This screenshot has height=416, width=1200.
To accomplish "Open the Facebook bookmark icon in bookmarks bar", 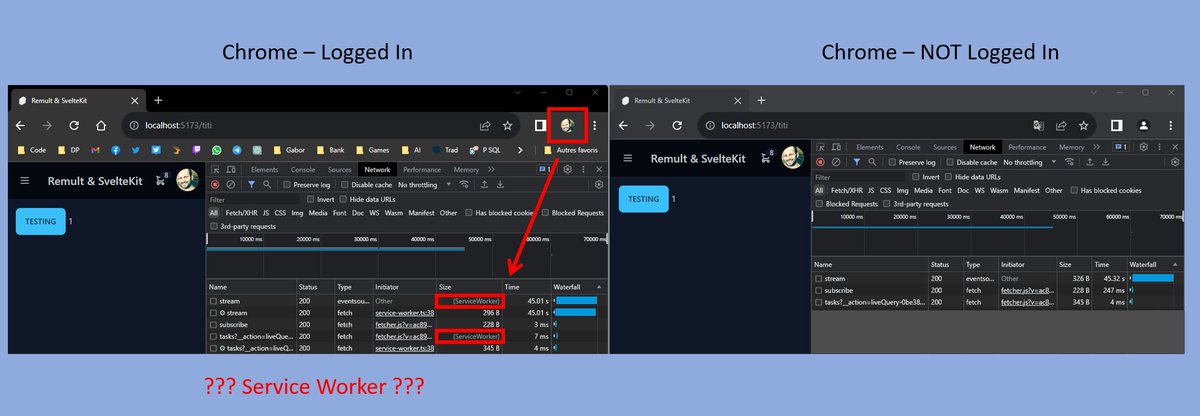I will [116, 150].
